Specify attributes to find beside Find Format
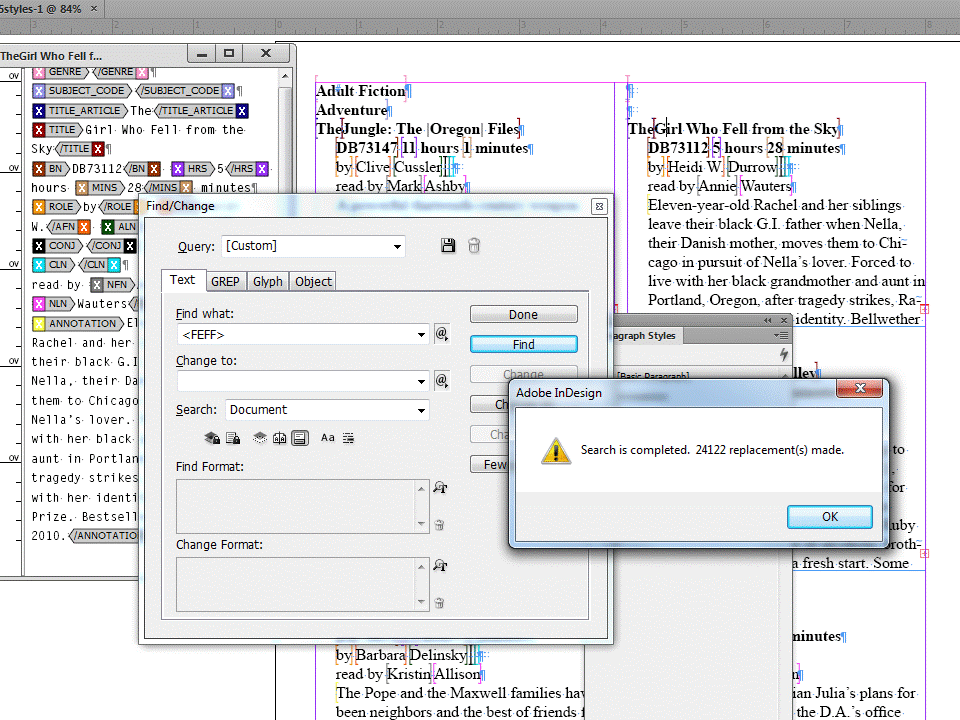The height and width of the screenshot is (720, 960). [440, 487]
